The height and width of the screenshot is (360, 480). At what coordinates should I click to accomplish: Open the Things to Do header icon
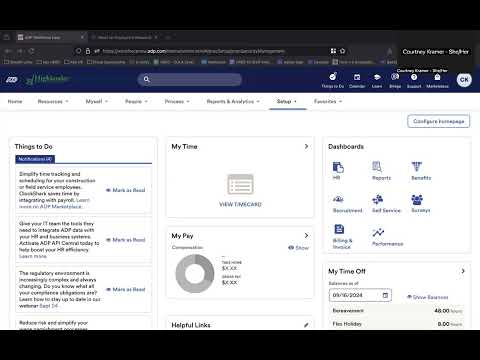coord(333,77)
